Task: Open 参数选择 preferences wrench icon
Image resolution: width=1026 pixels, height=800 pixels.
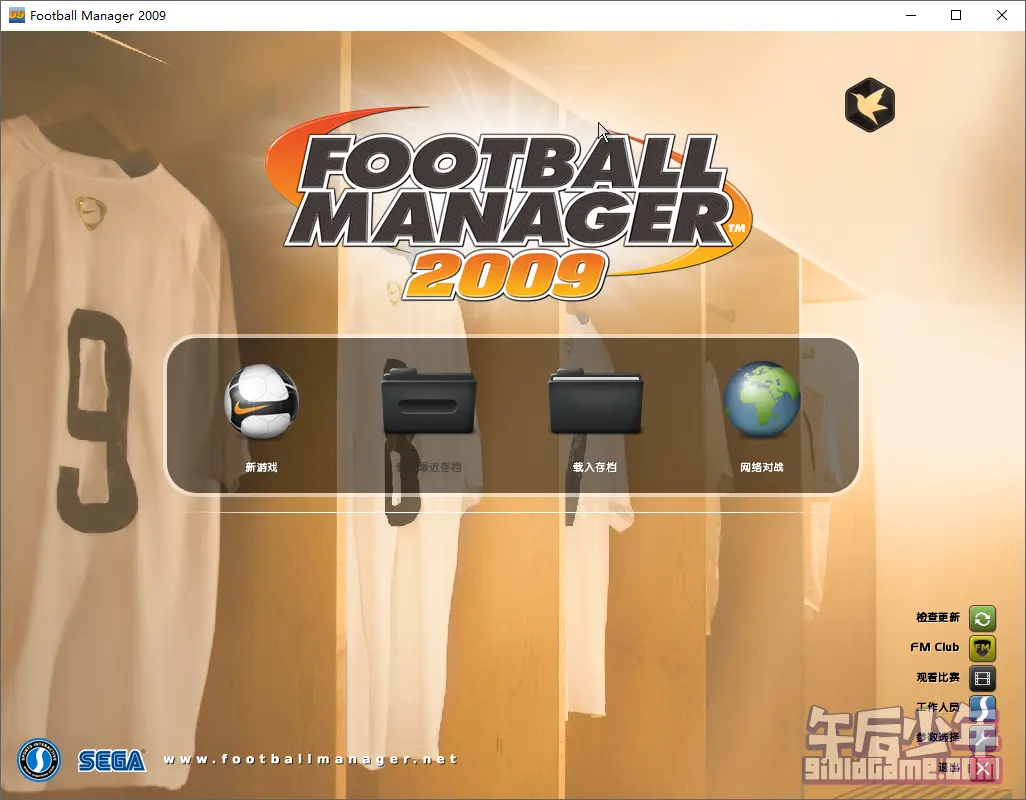Action: [982, 738]
